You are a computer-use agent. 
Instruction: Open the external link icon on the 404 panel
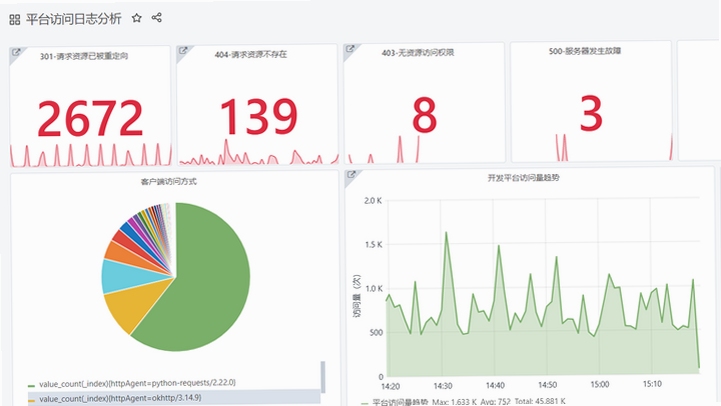[x=183, y=51]
